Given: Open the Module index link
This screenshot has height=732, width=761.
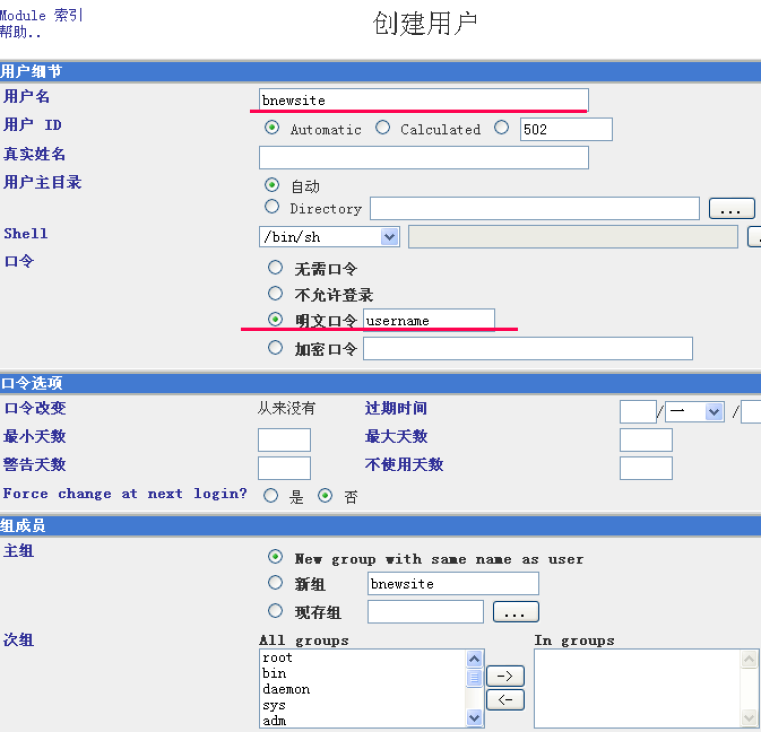Looking at the screenshot, I should coord(42,16).
